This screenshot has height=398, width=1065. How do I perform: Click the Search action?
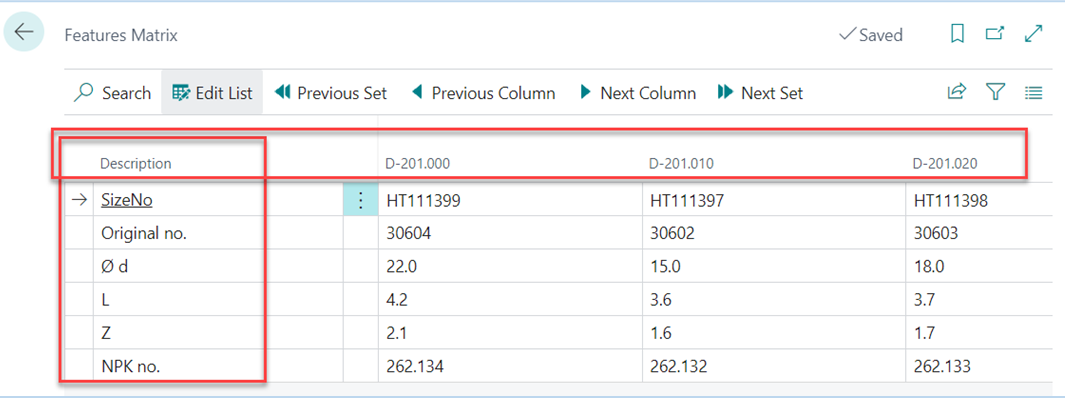(112, 92)
